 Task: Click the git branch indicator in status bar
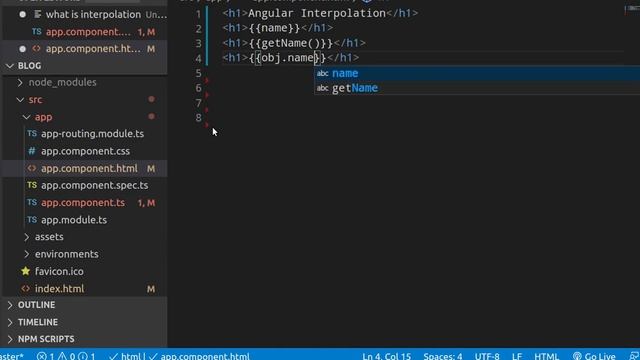[11, 356]
